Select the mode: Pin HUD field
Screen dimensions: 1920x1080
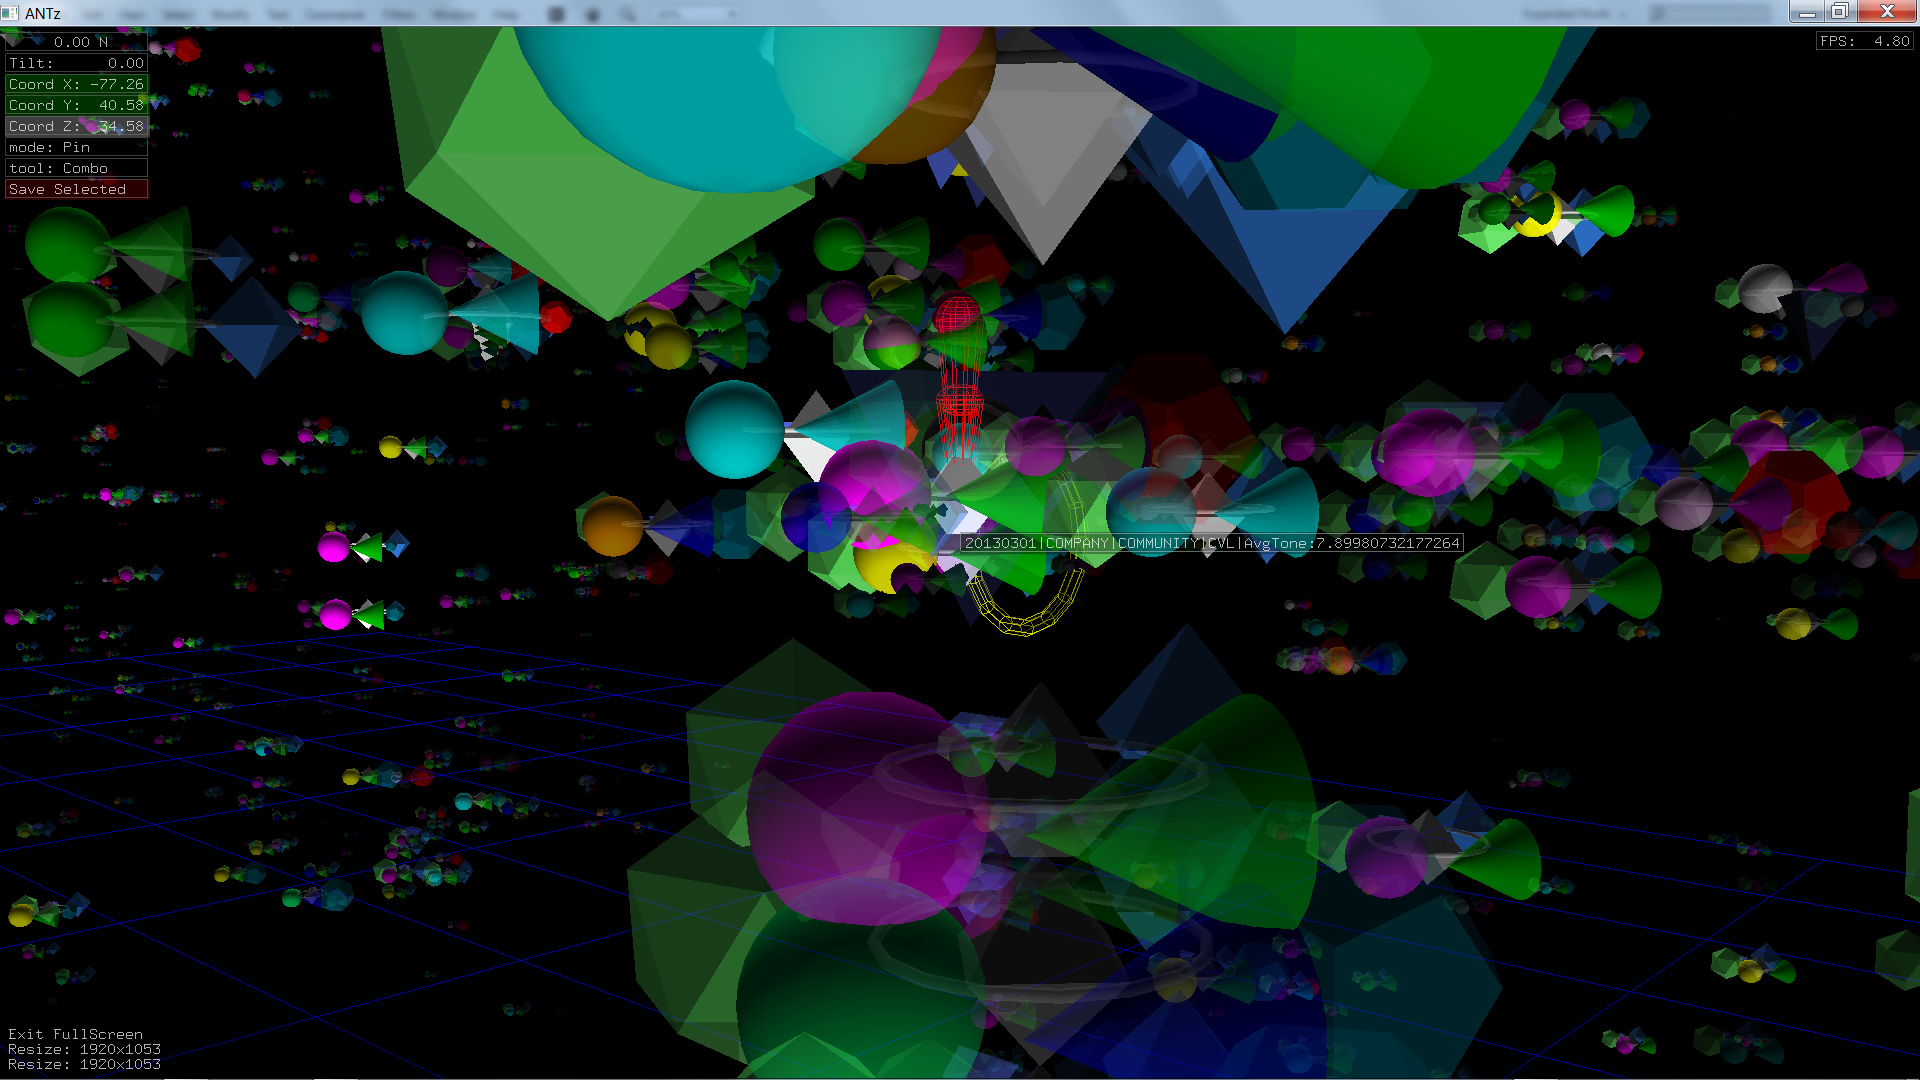[76, 147]
